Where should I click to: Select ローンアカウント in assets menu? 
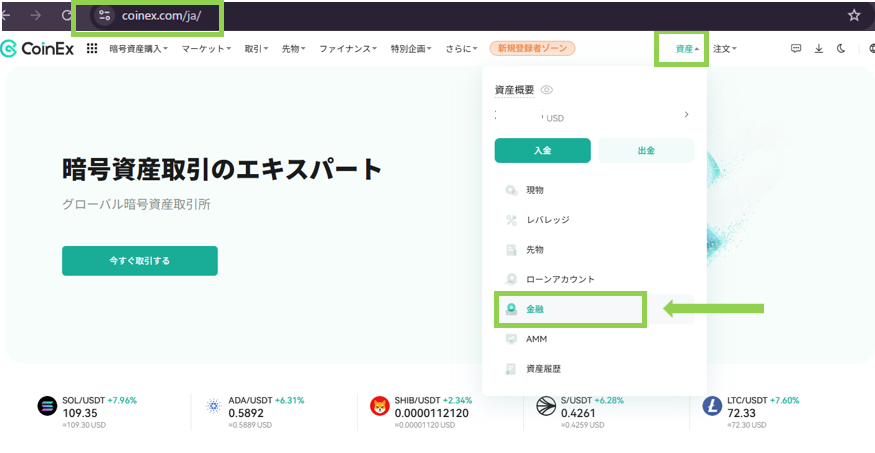pos(594,279)
